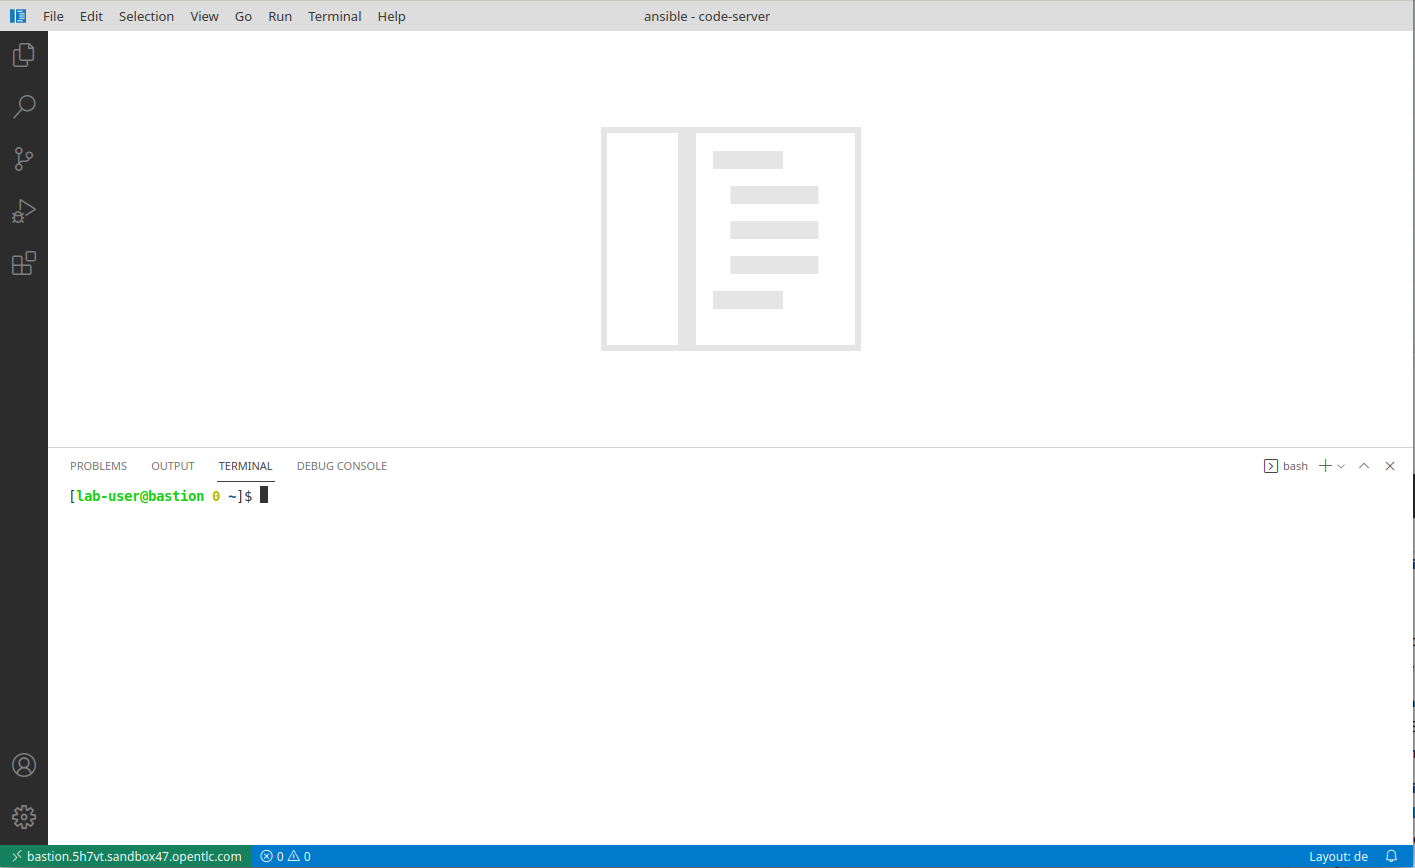Open the Edit menu
The height and width of the screenshot is (868, 1415).
point(91,16)
